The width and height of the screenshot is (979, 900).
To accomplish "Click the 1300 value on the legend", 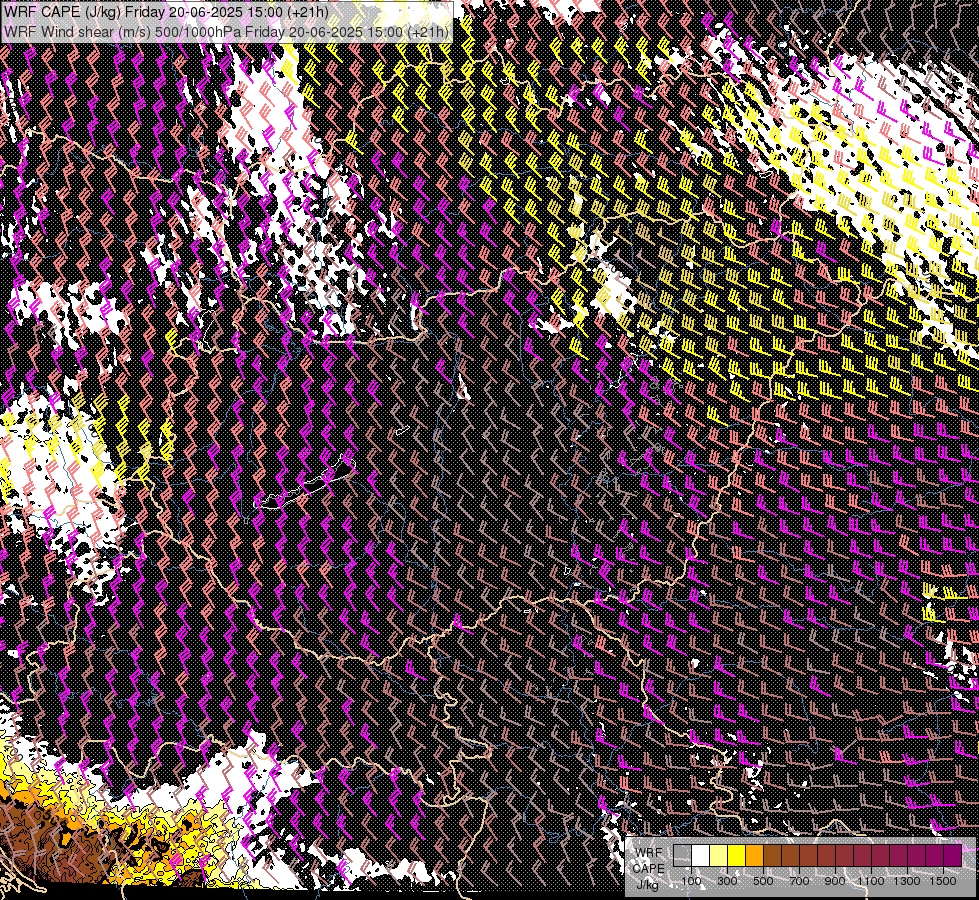I will 907,881.
